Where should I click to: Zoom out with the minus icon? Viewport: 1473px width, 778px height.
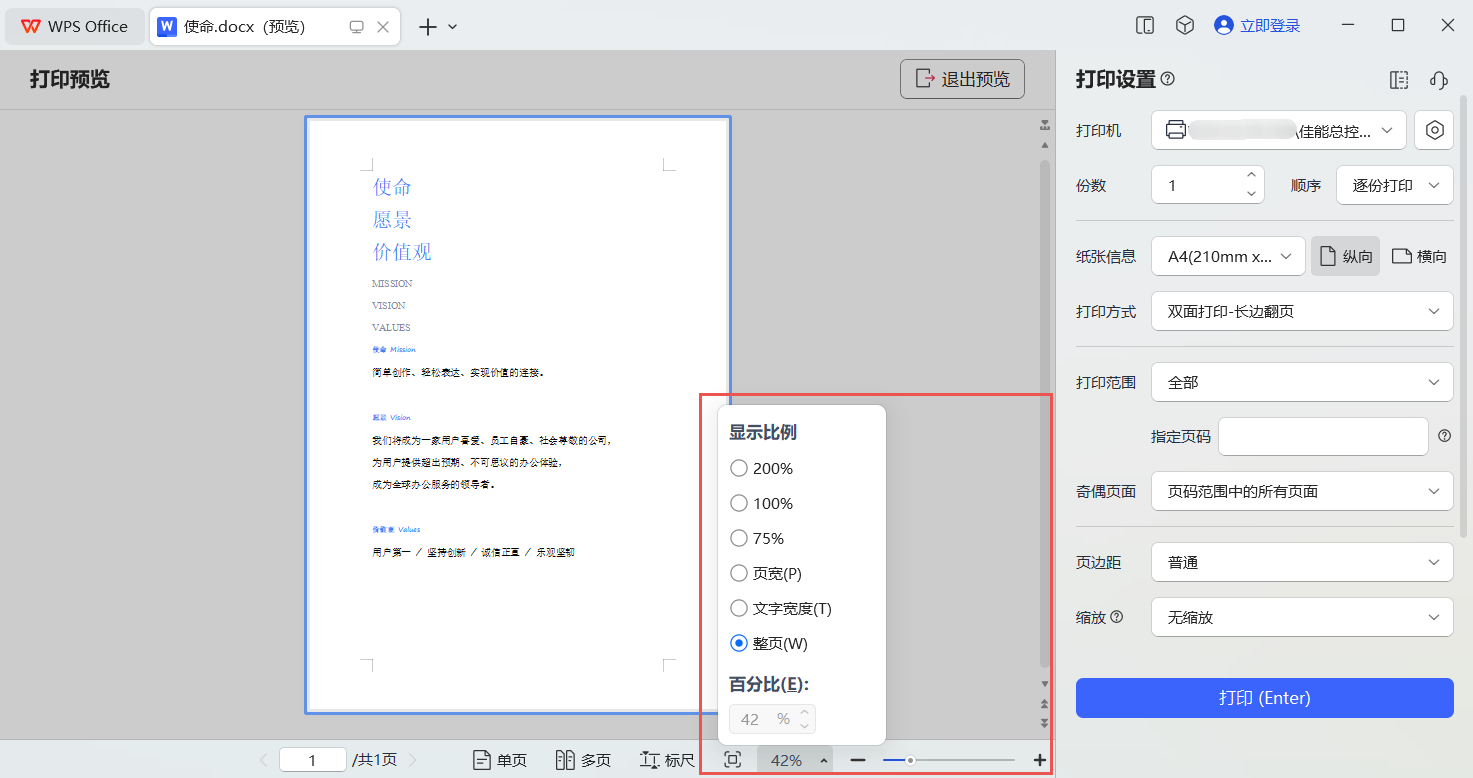click(x=858, y=760)
